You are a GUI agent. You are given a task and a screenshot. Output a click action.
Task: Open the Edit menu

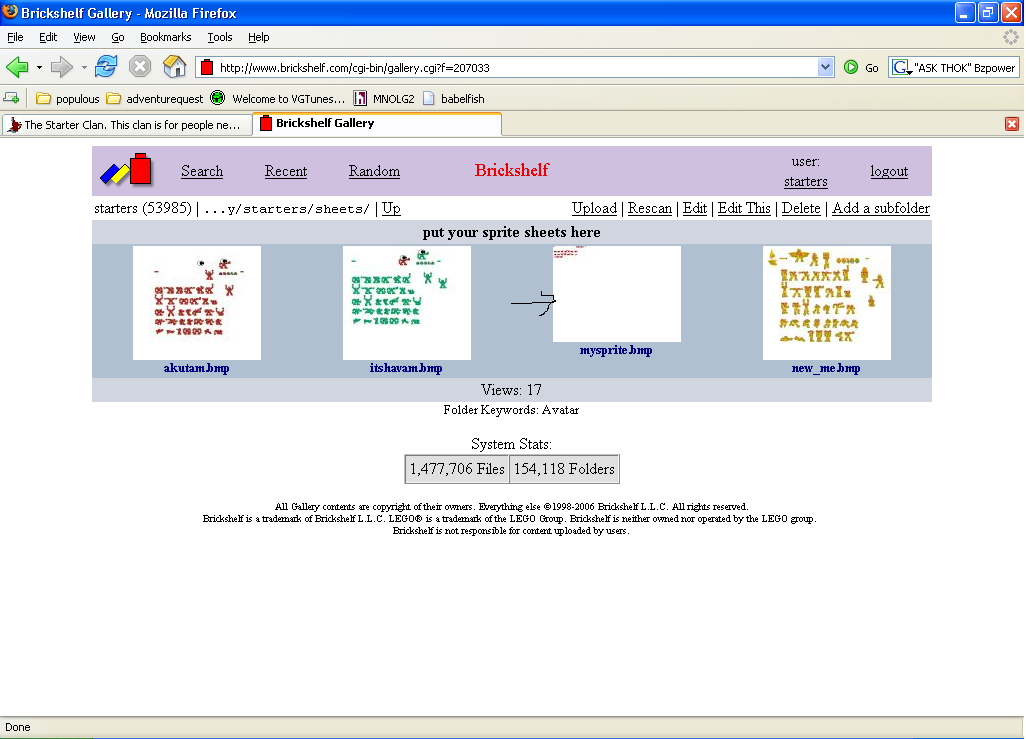pyautogui.click(x=48, y=37)
